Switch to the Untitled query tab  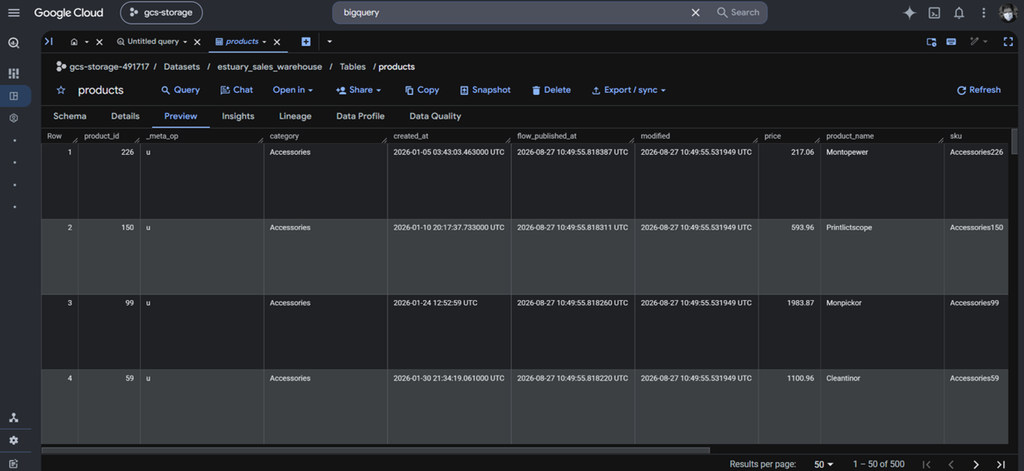point(148,41)
